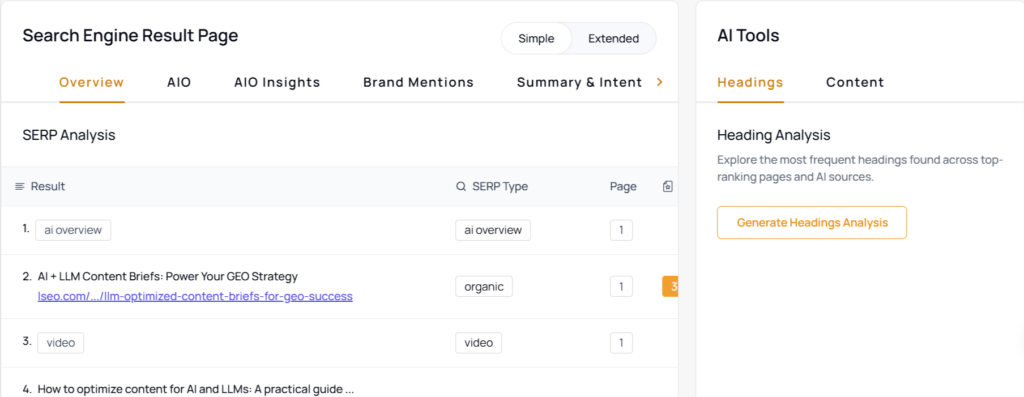Click the Page column header
The height and width of the screenshot is (397, 1024).
(623, 187)
